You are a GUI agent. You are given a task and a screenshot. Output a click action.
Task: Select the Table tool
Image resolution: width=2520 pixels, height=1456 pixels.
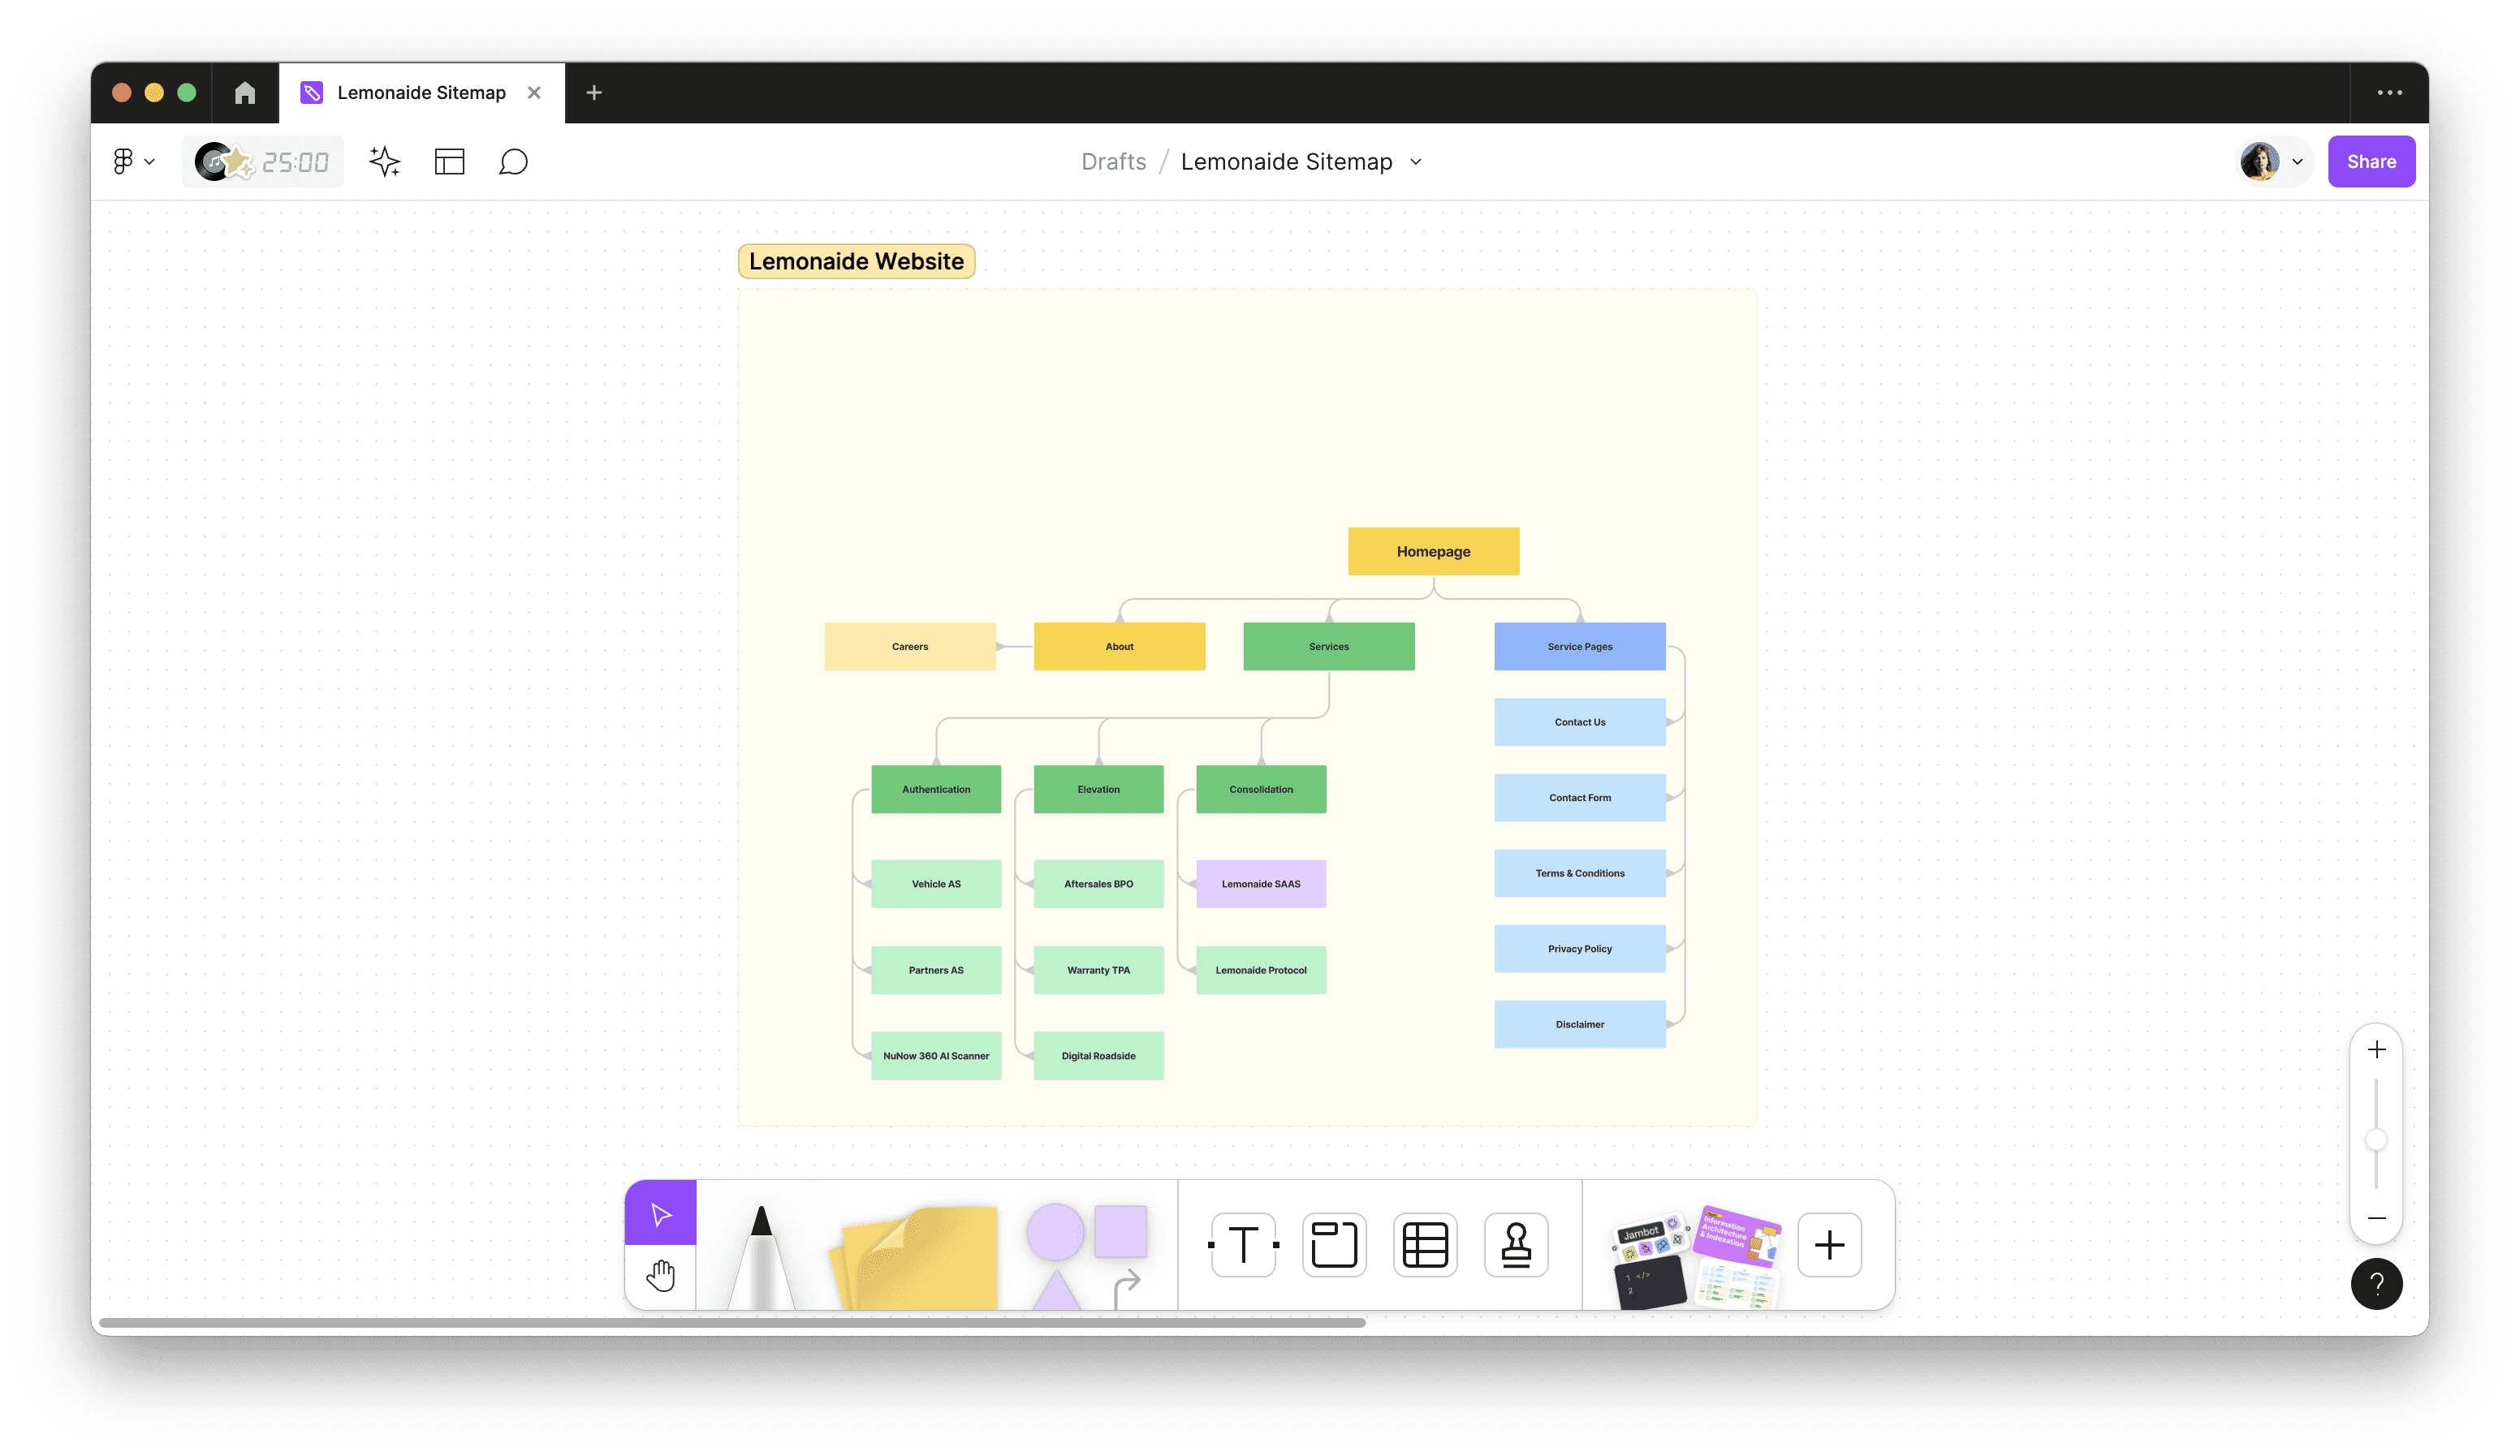(x=1425, y=1245)
